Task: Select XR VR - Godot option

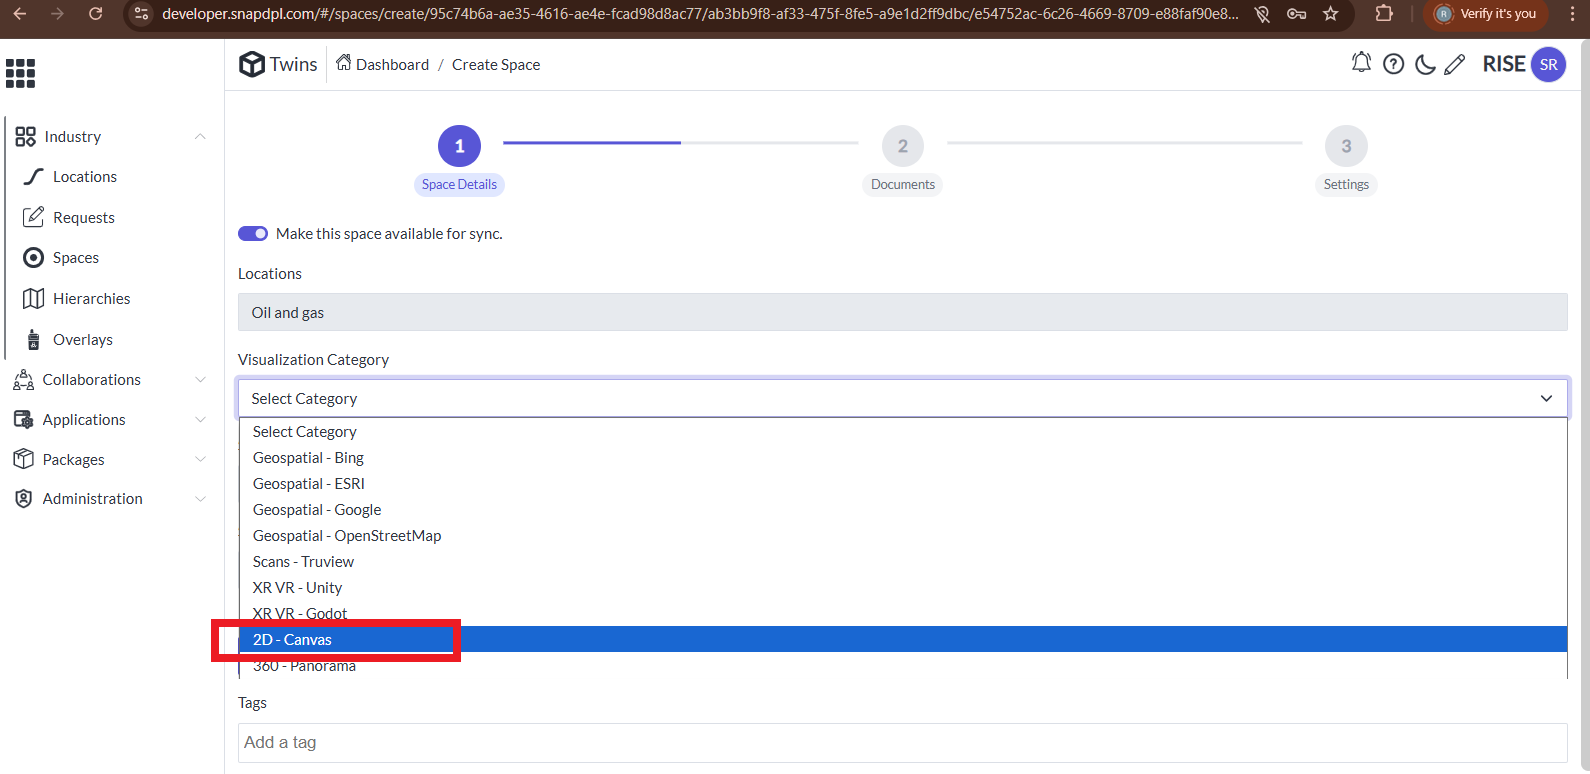Action: [903, 614]
